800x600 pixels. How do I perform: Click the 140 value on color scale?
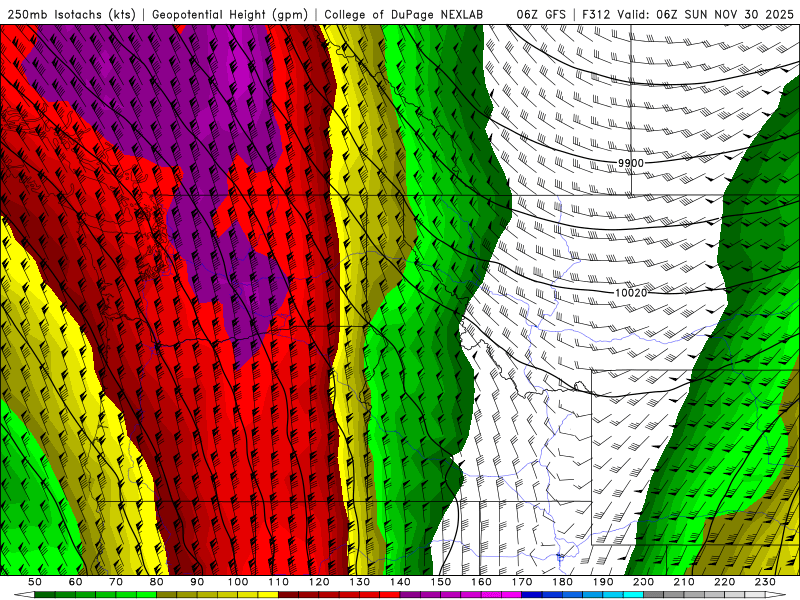[x=400, y=582]
